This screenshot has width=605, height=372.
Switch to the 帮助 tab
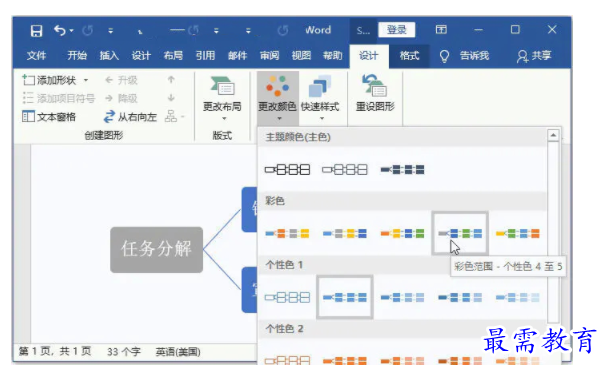(333, 56)
